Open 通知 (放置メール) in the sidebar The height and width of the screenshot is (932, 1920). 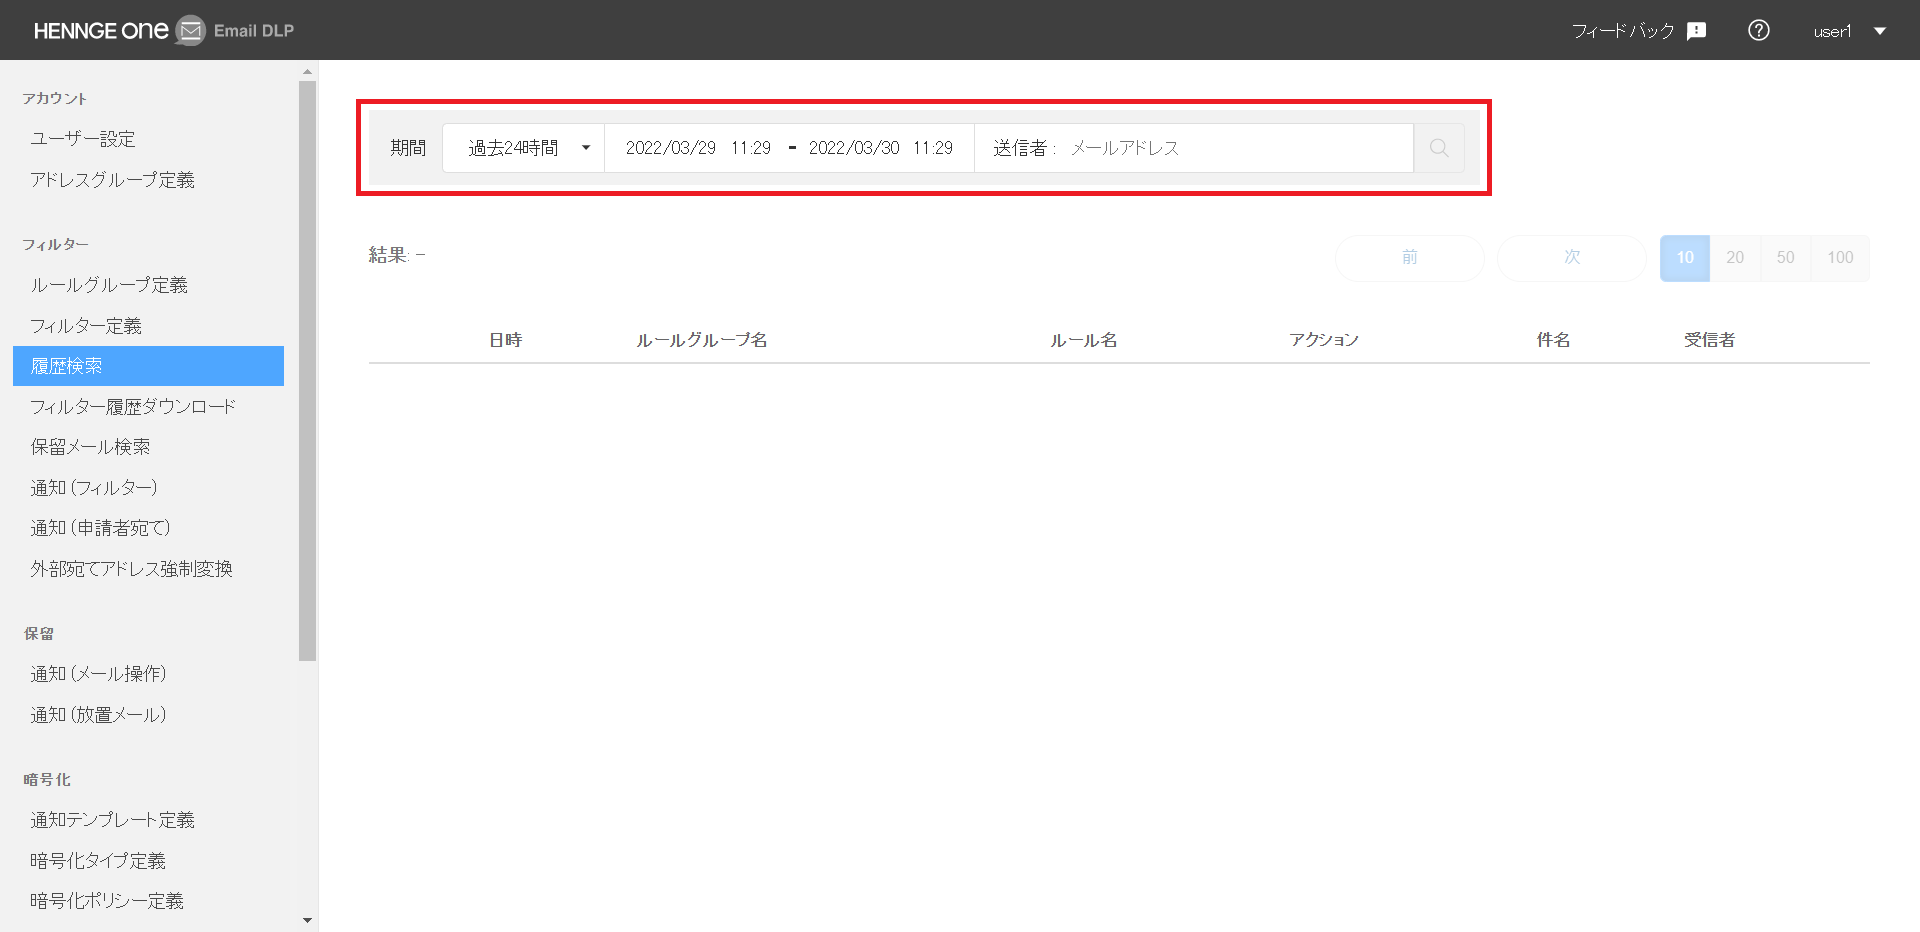[98, 715]
